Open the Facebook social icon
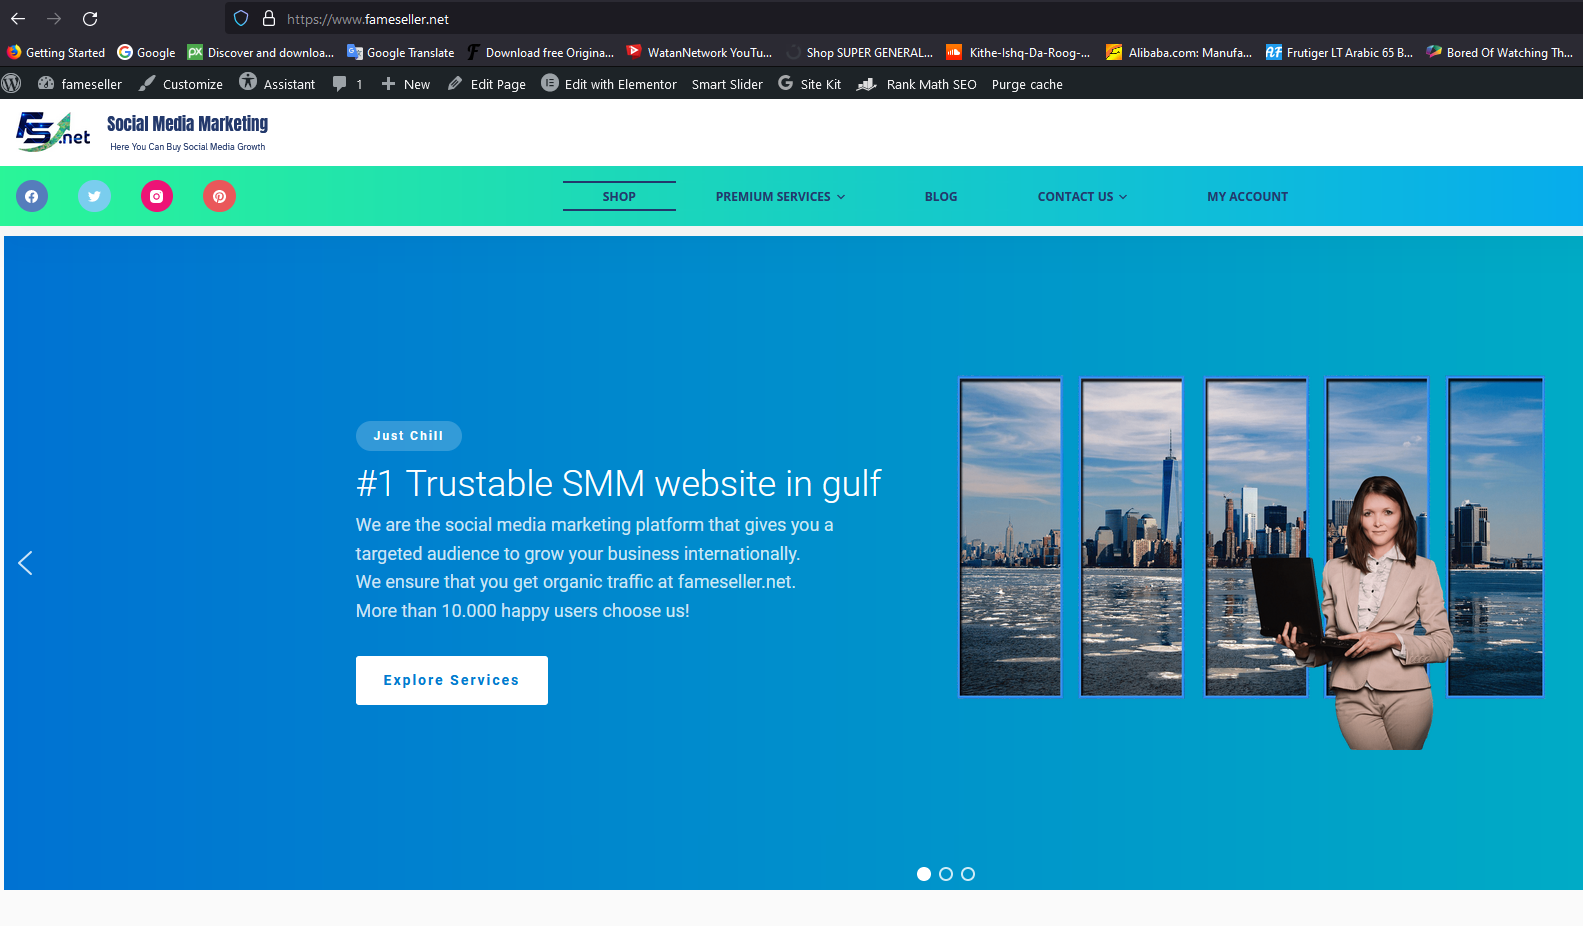Image resolution: width=1583 pixels, height=926 pixels. pos(32,196)
